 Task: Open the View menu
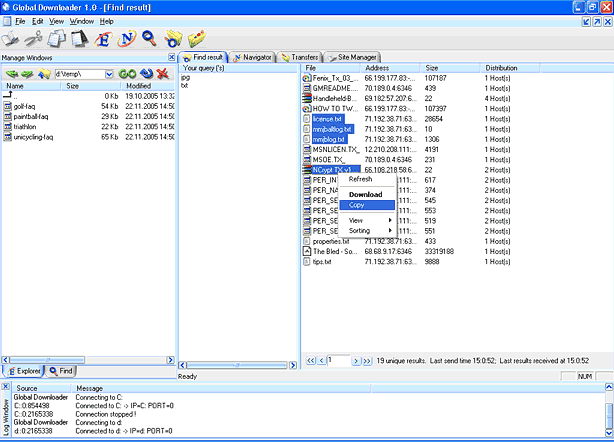(x=56, y=21)
